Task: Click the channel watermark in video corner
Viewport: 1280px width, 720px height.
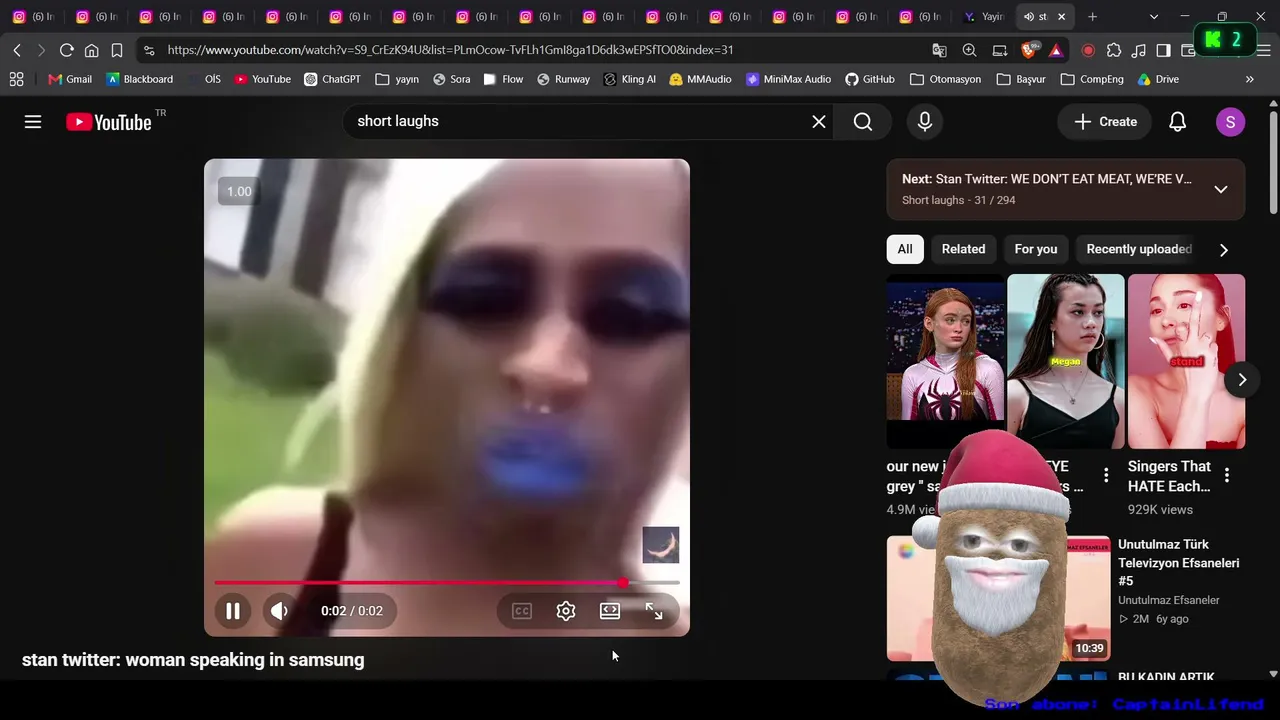Action: (x=660, y=545)
